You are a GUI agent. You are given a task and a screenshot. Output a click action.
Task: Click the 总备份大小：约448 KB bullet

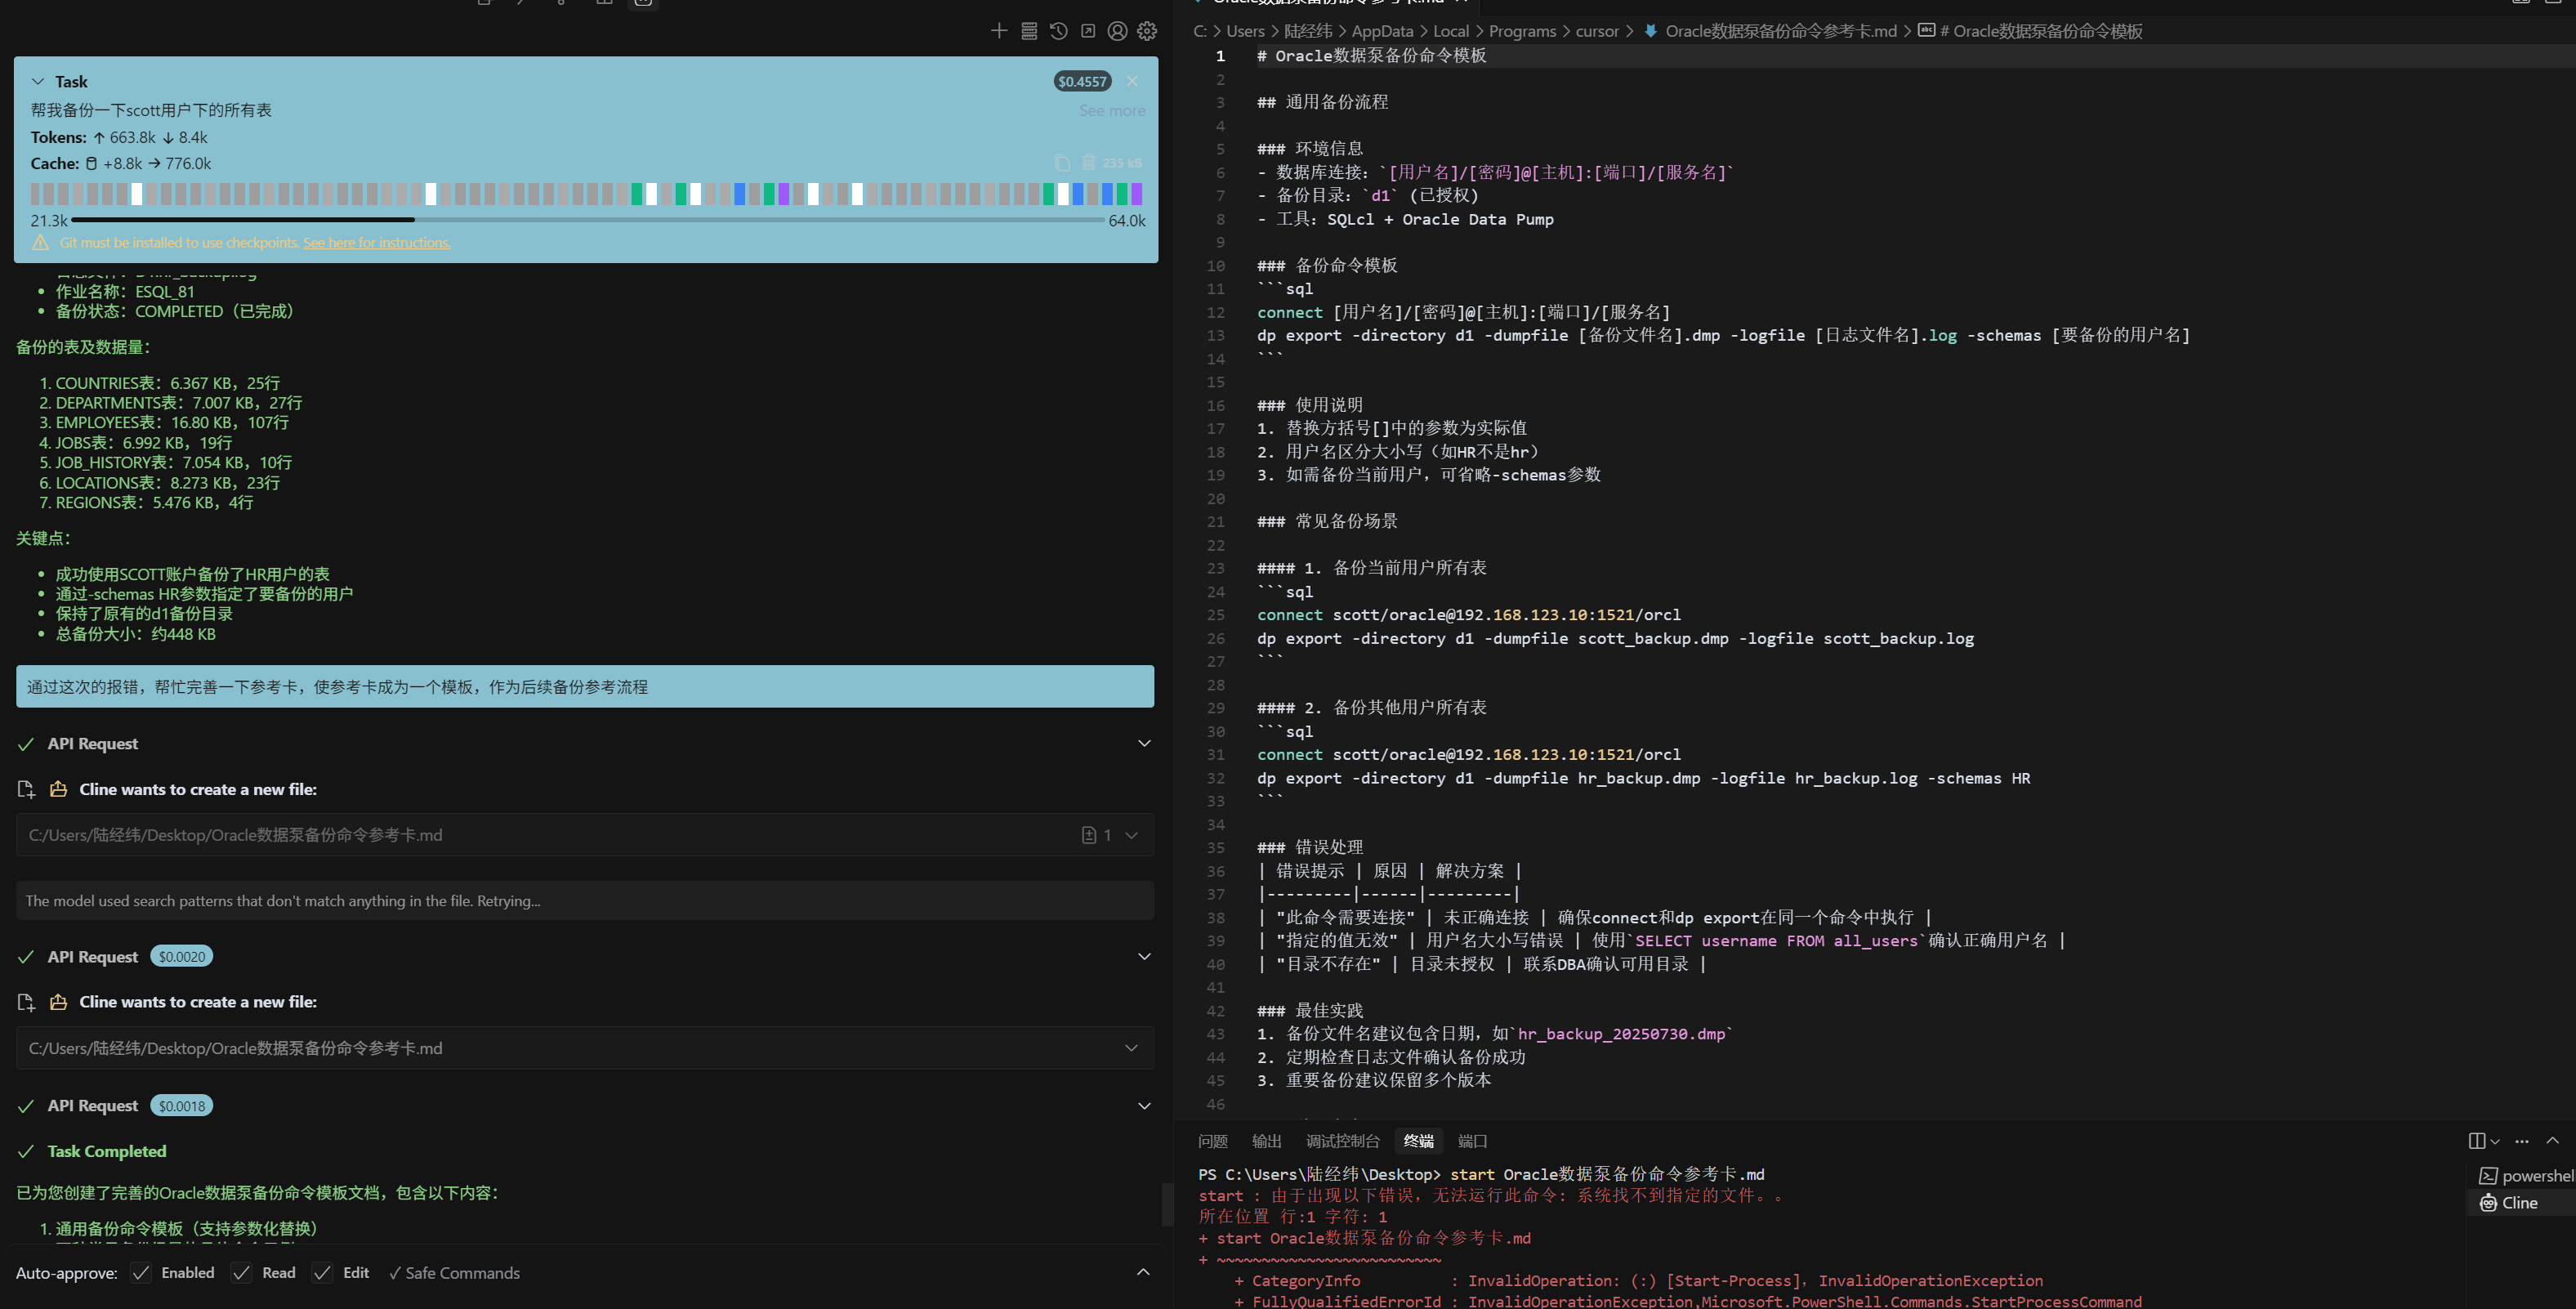tap(135, 634)
